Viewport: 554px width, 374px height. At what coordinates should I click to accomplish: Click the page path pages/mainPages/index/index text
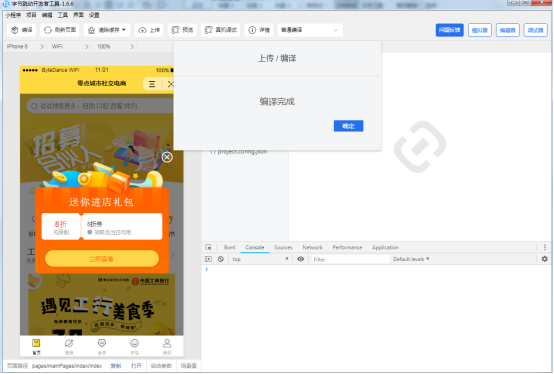pyautogui.click(x=67, y=366)
